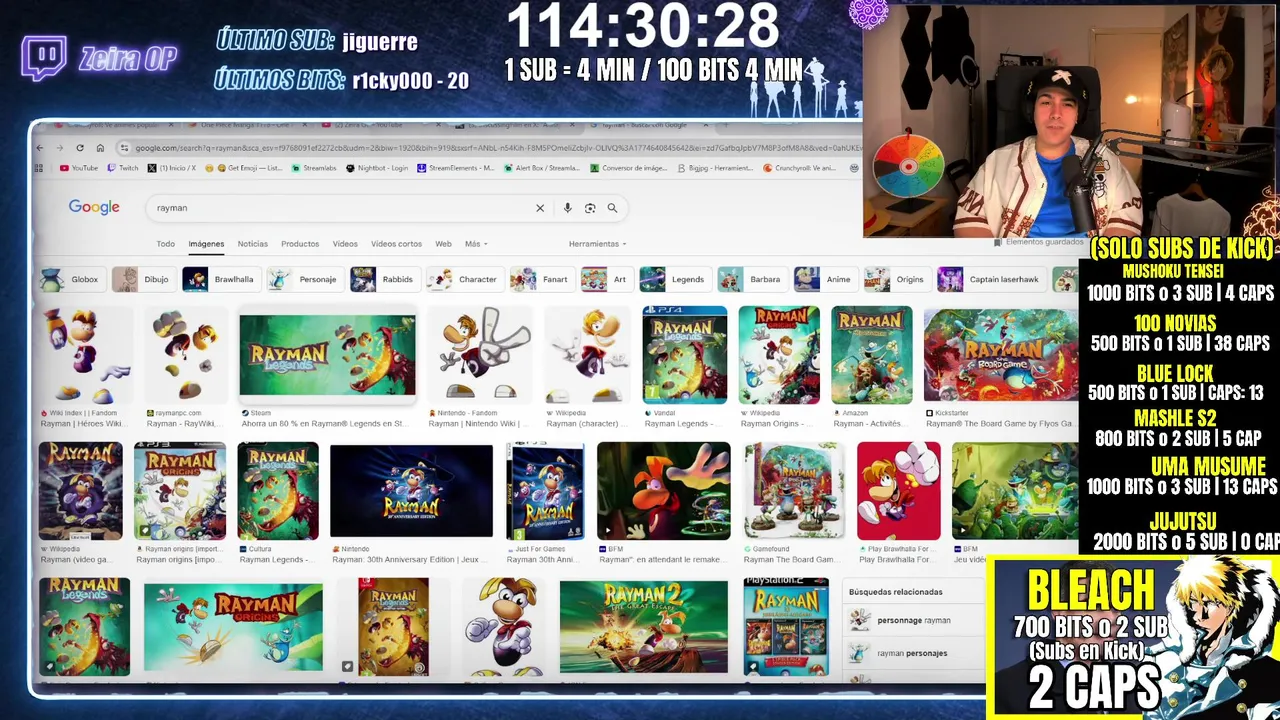Open the Nightbot Login bookmark
The width and height of the screenshot is (1280, 720).
pyautogui.click(x=377, y=168)
